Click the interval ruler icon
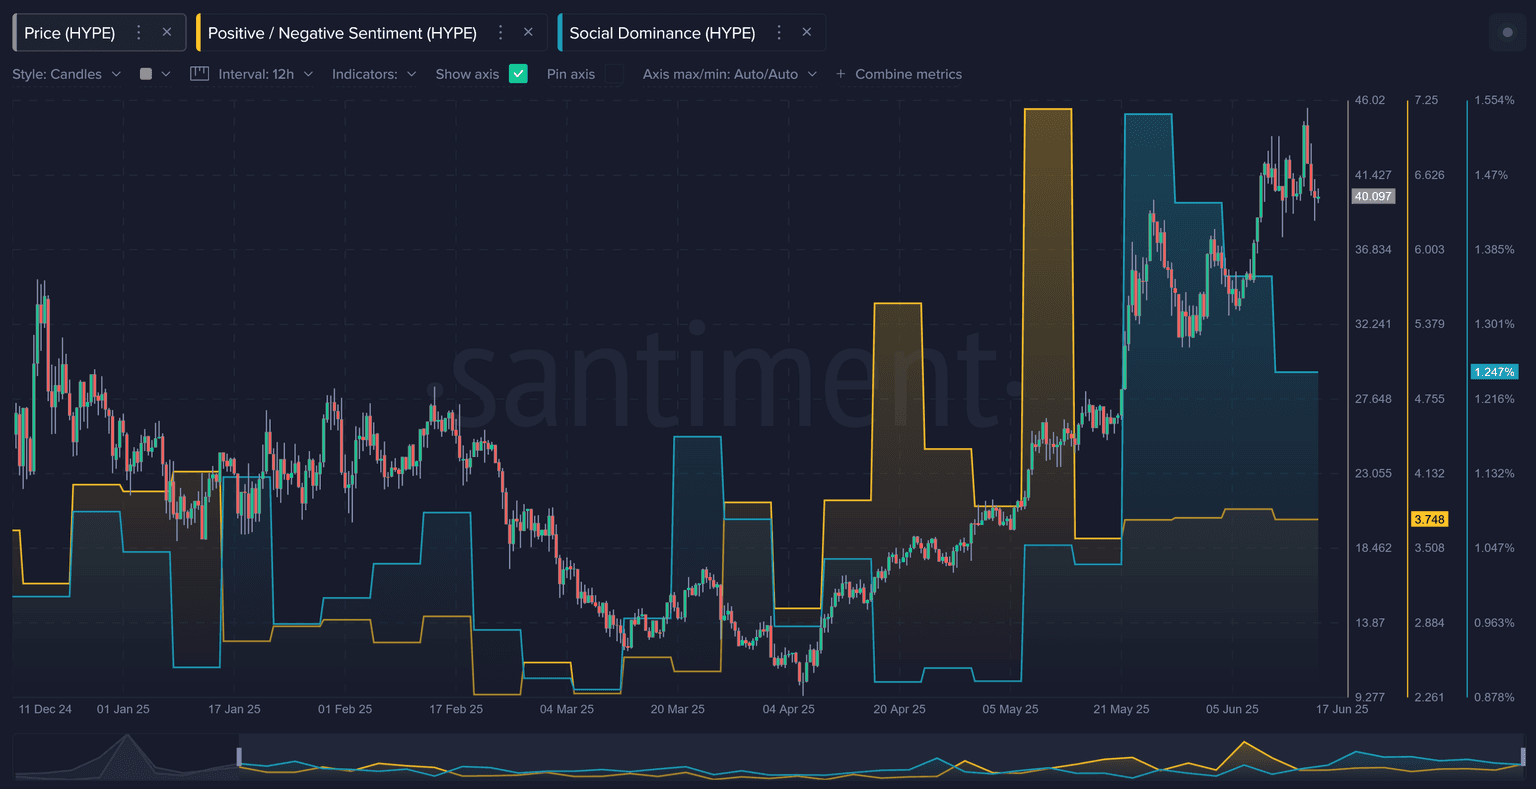This screenshot has width=1536, height=789. click(199, 74)
